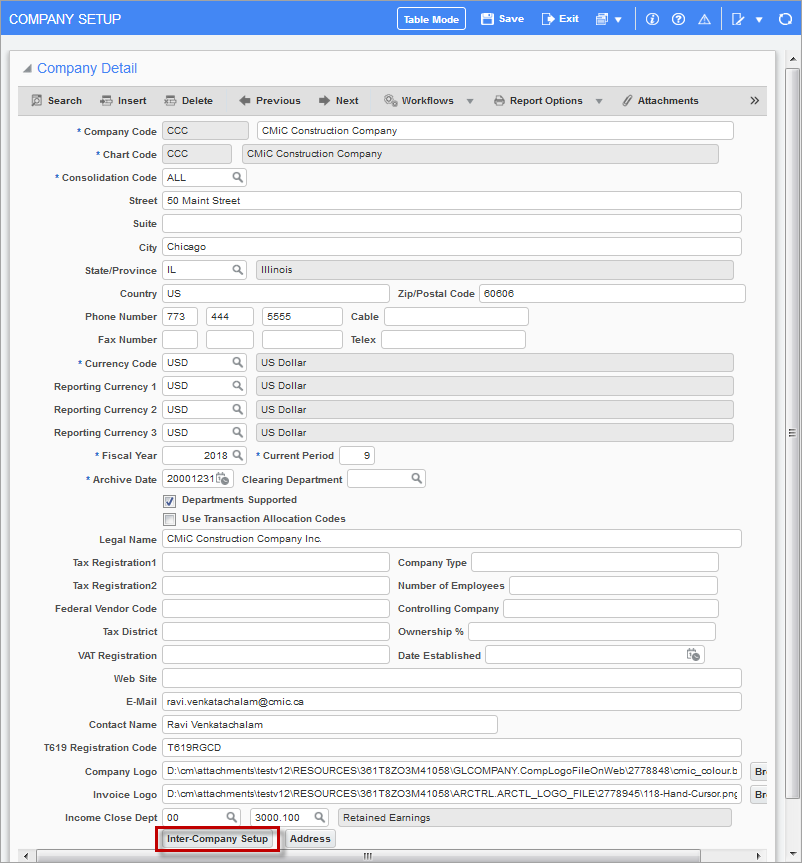Click the Contact Name field
This screenshot has height=863, width=802.
[330, 724]
